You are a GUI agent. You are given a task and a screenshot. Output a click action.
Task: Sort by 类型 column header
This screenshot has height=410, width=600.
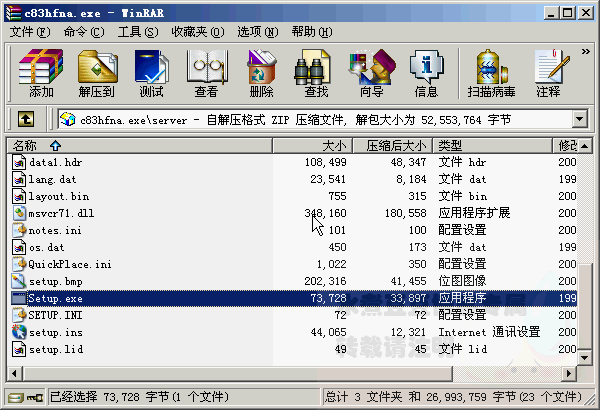click(493, 146)
